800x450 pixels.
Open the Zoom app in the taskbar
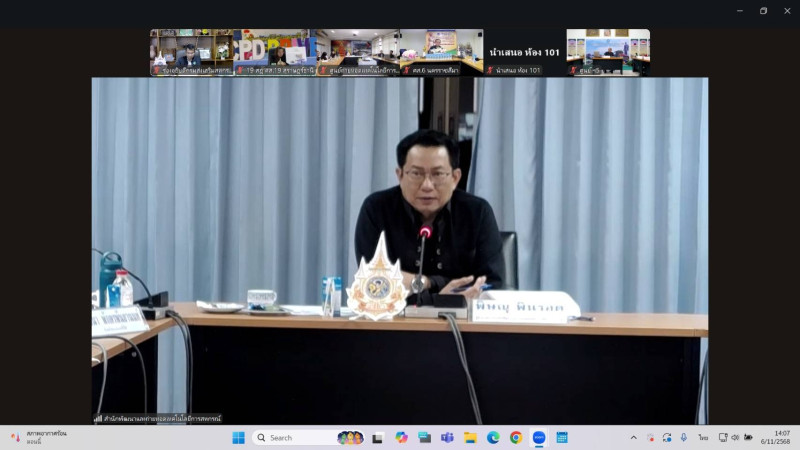pyautogui.click(x=539, y=438)
